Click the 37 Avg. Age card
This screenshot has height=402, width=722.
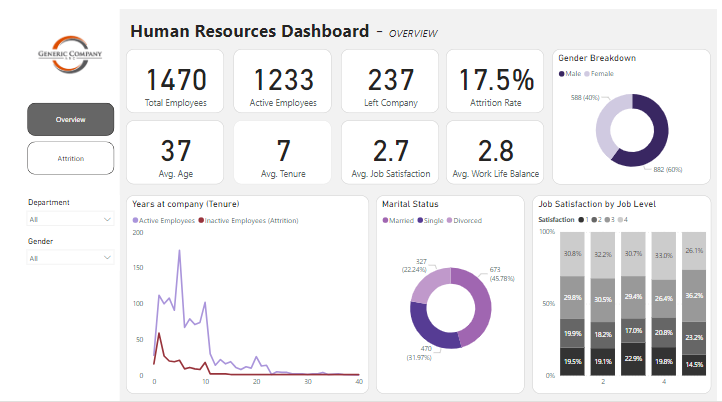(175, 152)
